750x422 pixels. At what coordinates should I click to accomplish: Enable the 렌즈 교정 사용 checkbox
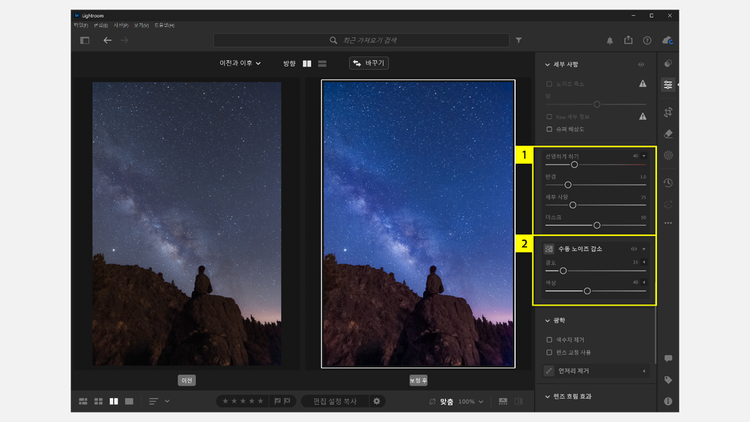point(549,352)
